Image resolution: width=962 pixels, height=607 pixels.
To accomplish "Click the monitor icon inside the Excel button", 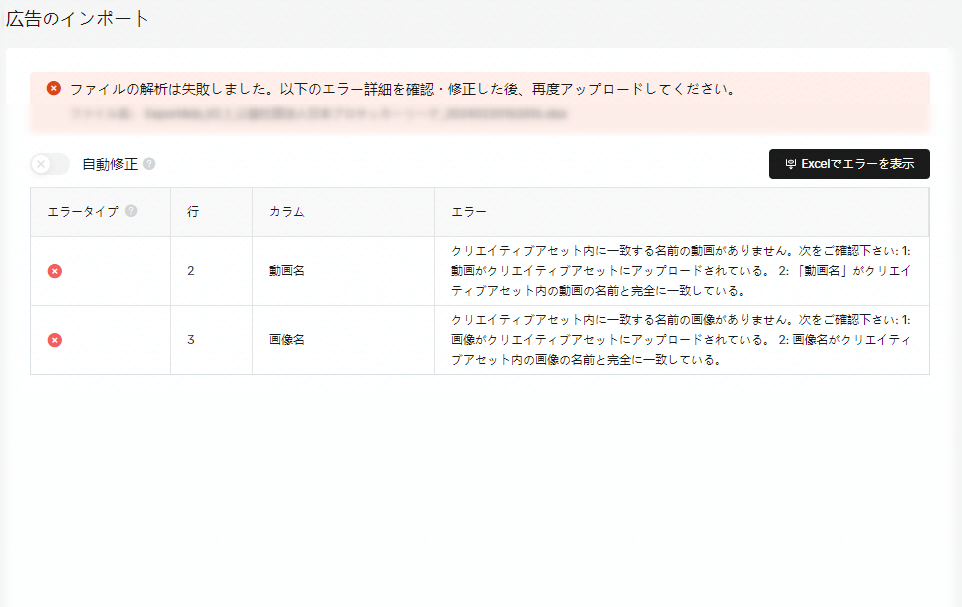I will 790,164.
